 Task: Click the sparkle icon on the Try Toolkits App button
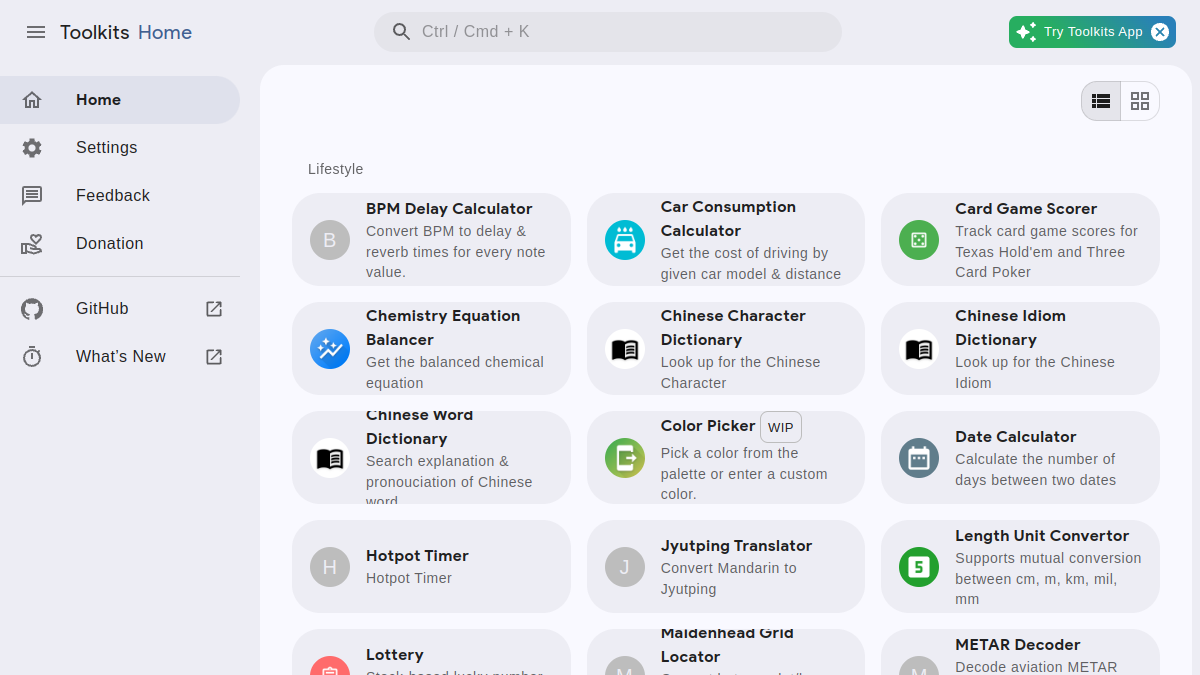(1026, 32)
